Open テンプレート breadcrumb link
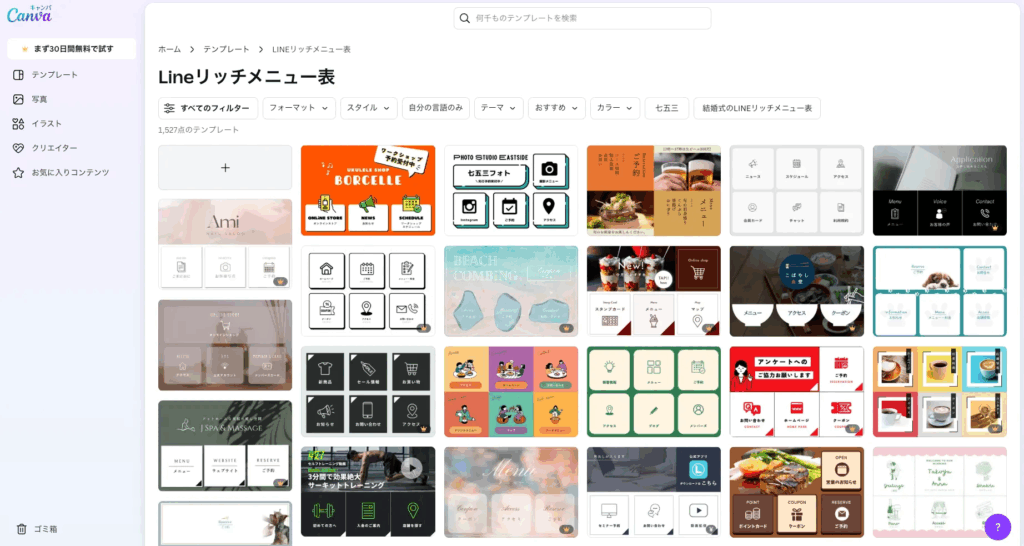The image size is (1024, 546). coord(226,49)
